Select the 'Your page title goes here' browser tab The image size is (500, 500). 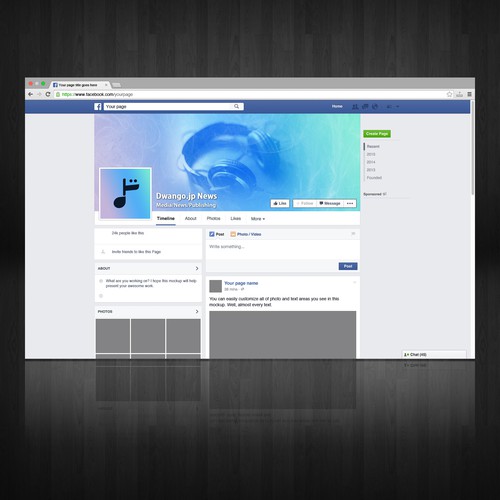tap(79, 85)
